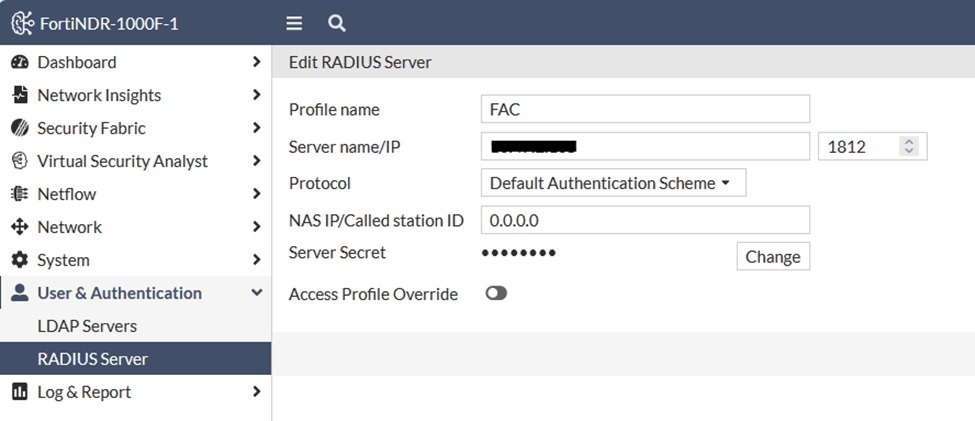Click the Server name/IP input field
The image size is (975, 421).
[x=645, y=146]
